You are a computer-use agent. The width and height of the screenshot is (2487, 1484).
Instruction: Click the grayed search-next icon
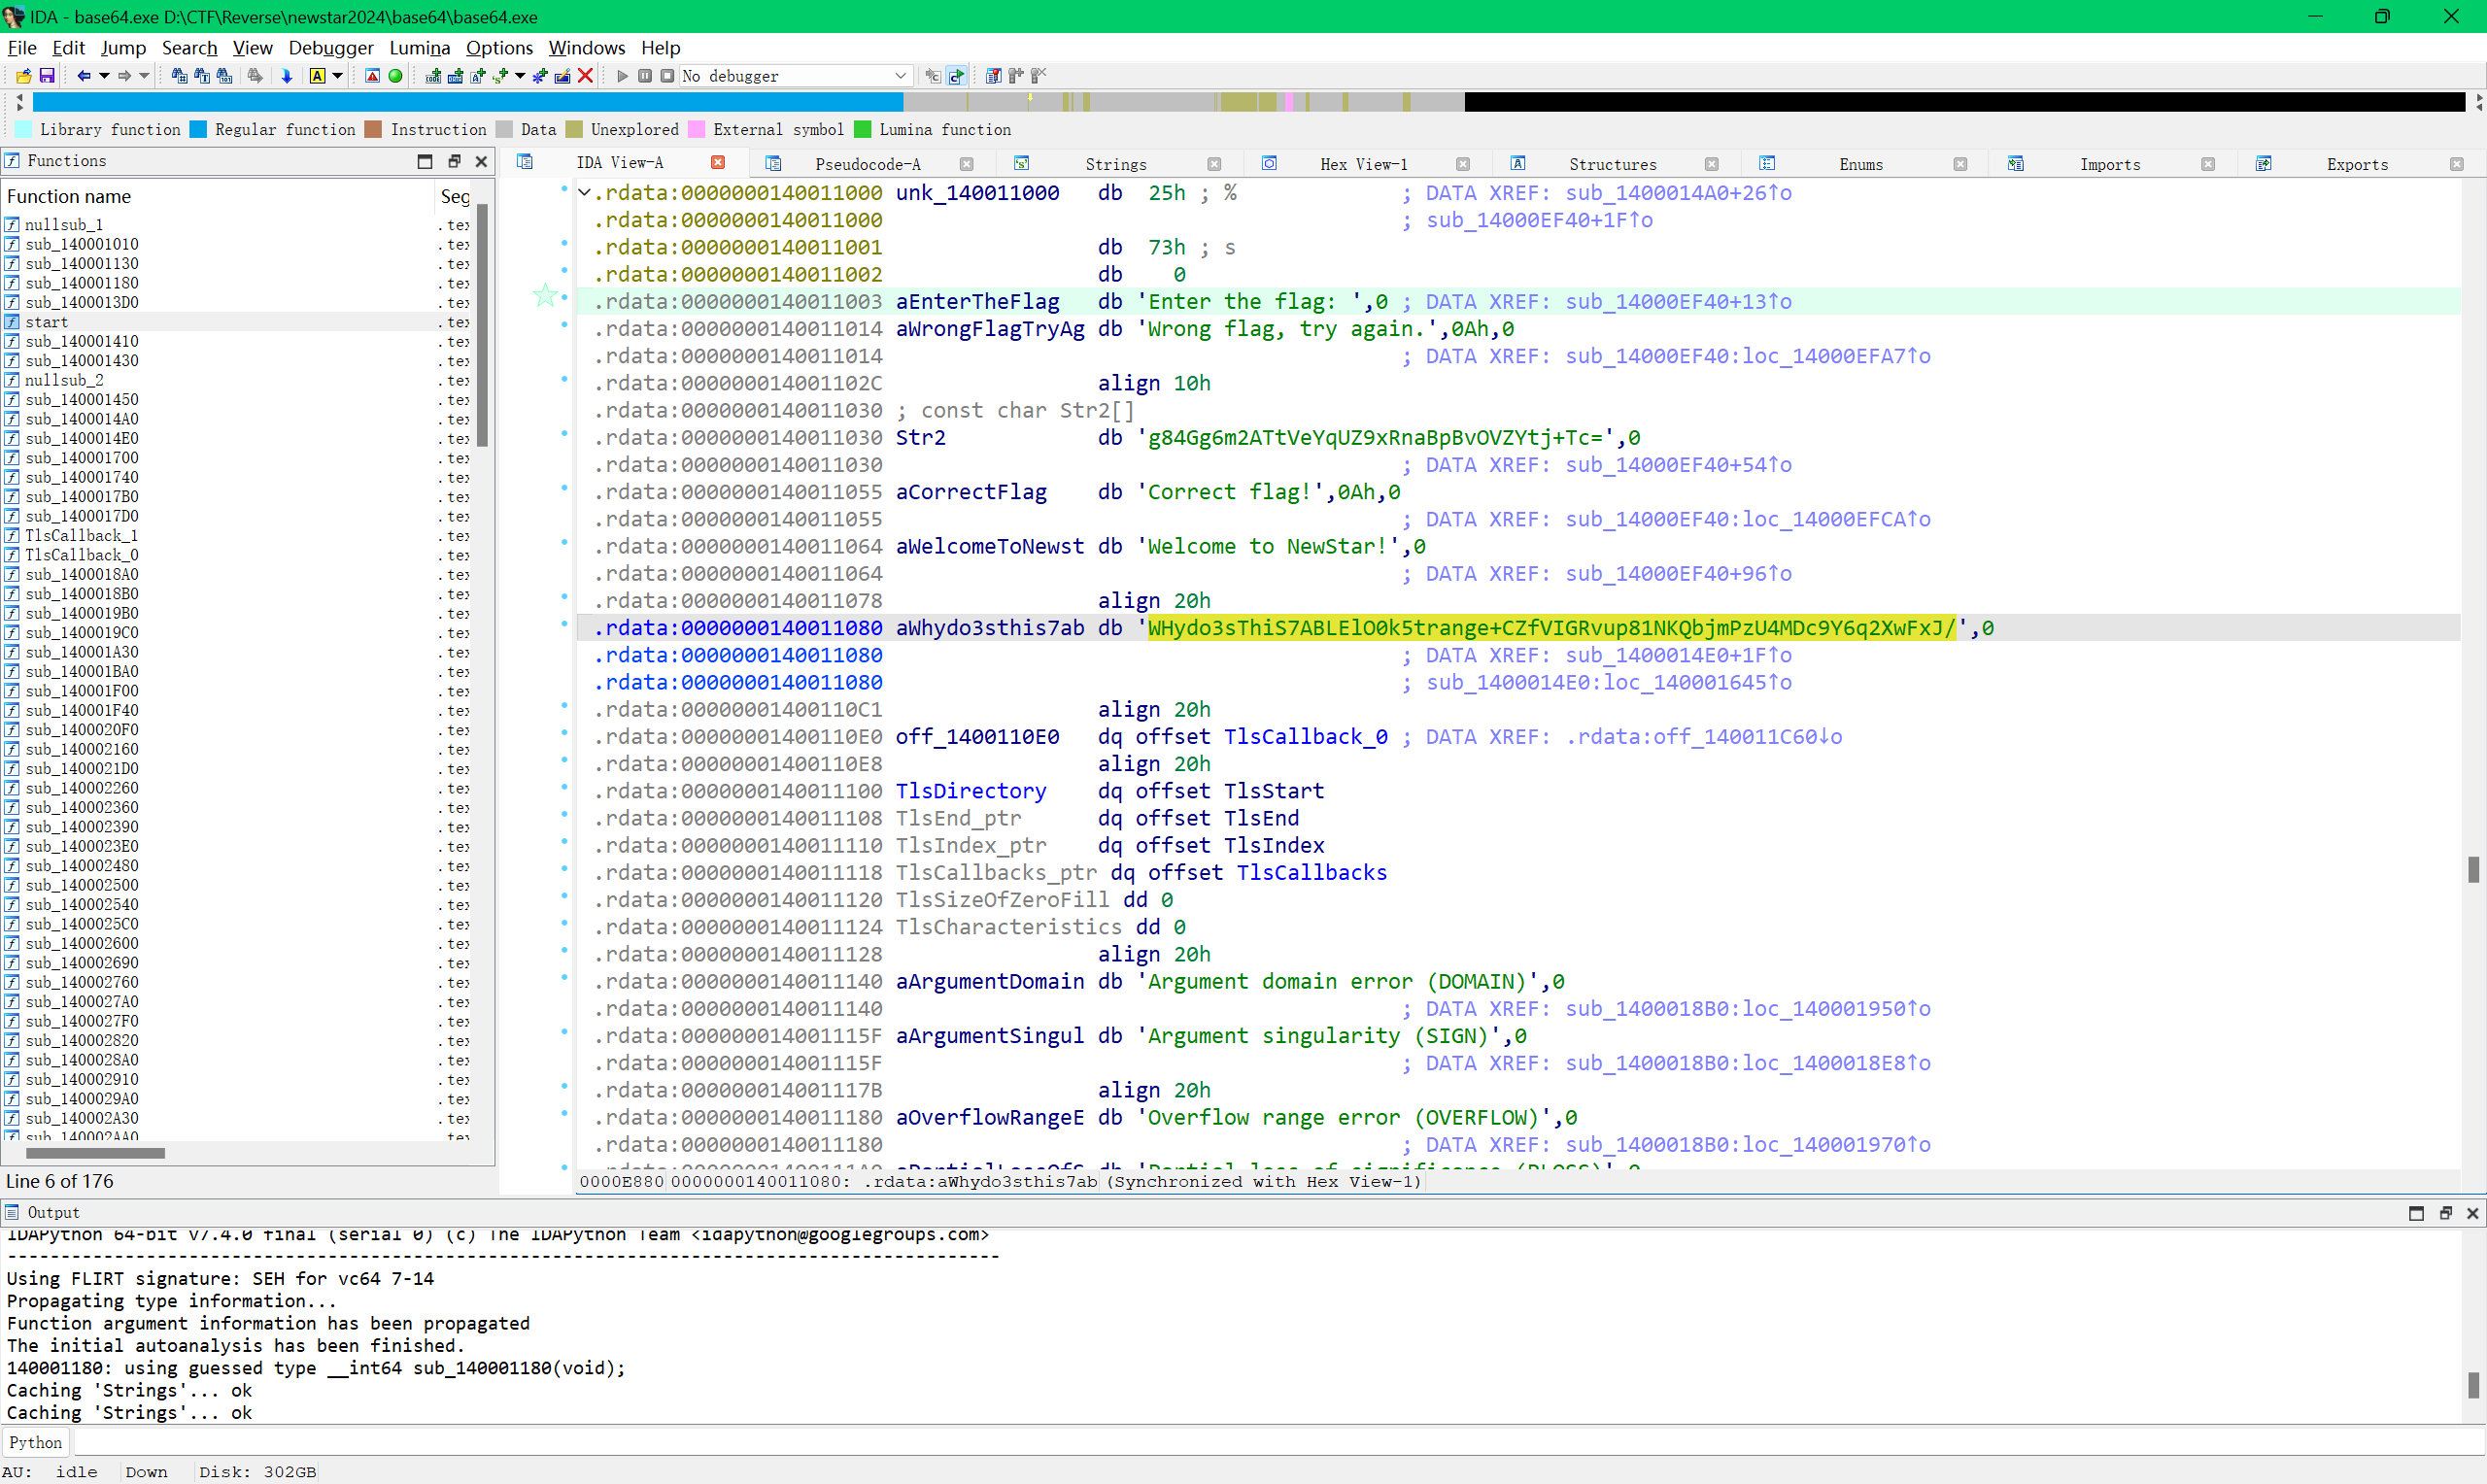click(x=255, y=76)
